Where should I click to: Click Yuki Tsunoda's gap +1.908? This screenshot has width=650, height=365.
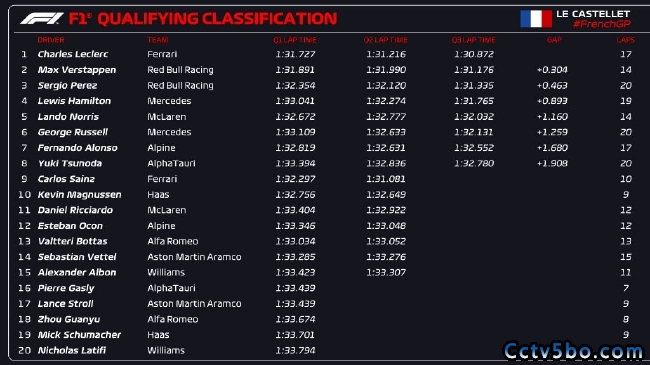coord(552,163)
